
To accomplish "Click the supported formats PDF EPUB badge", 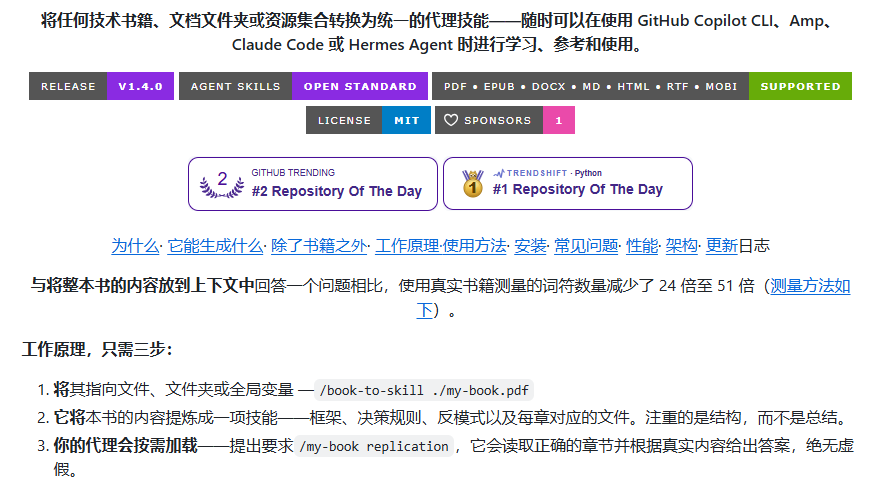I will pyautogui.click(x=642, y=86).
